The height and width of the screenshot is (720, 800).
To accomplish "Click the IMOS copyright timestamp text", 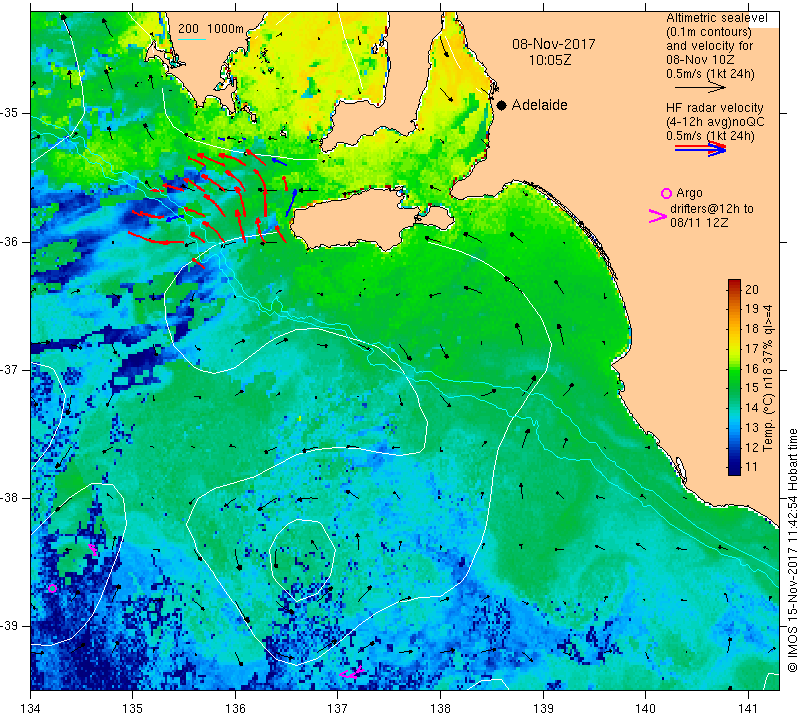I will pyautogui.click(x=792, y=551).
